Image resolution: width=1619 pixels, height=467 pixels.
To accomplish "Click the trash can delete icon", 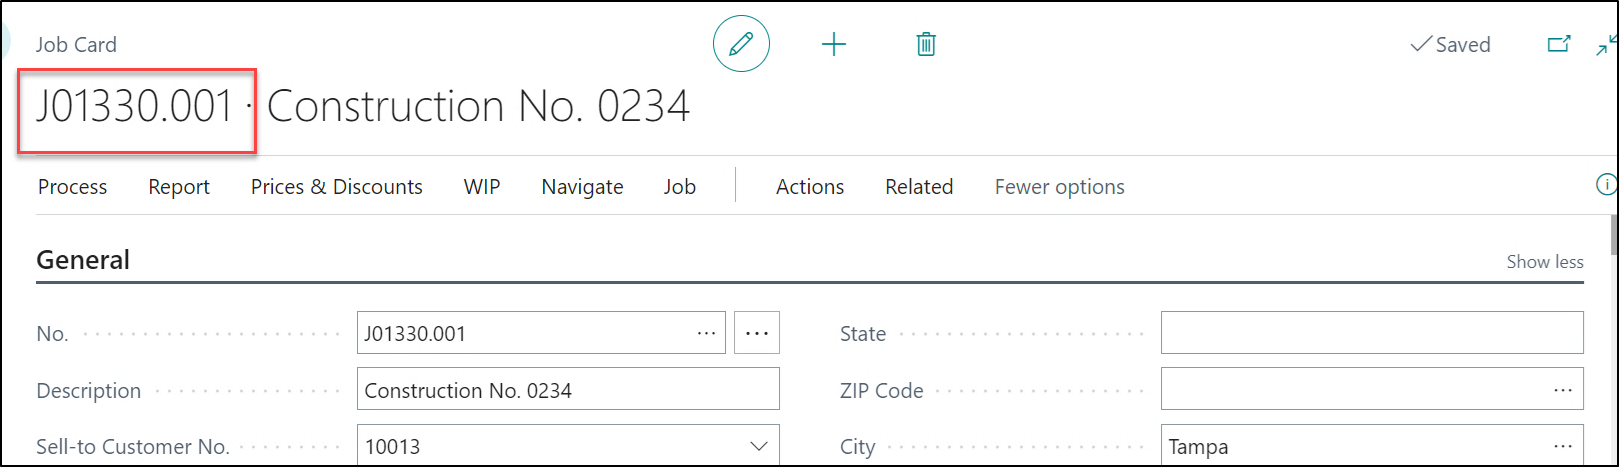I will click(x=926, y=44).
